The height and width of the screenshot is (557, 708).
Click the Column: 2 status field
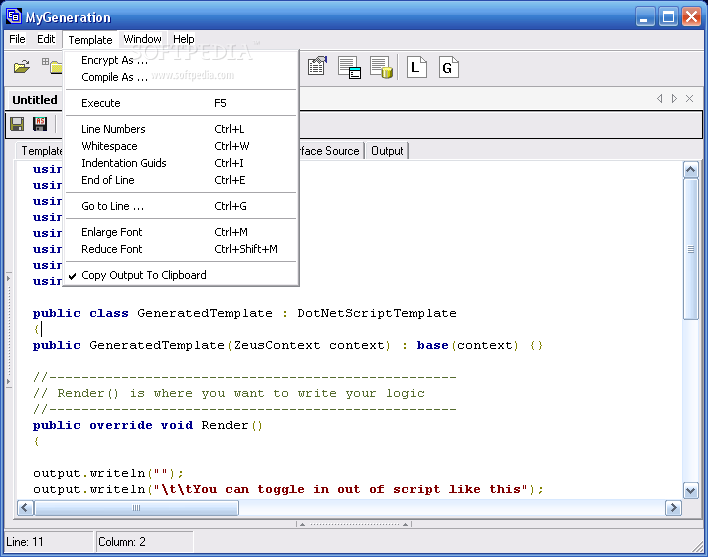point(144,542)
